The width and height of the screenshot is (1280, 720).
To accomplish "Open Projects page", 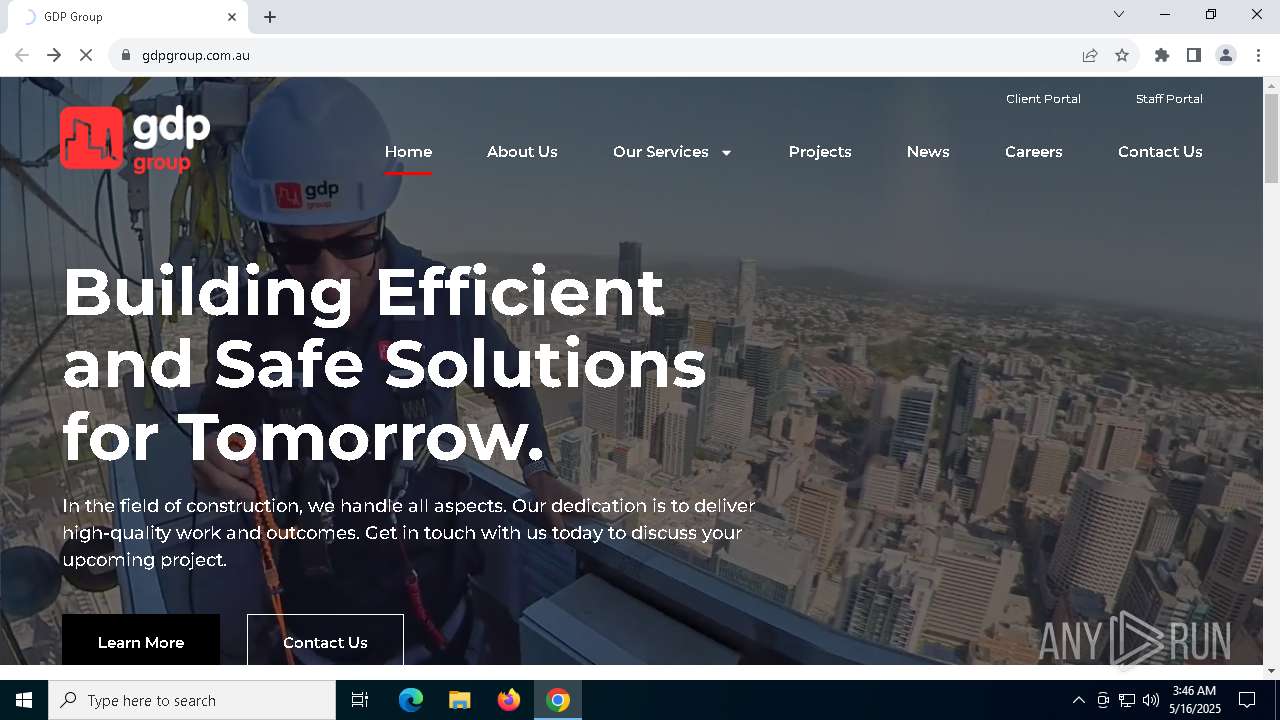I will click(820, 152).
